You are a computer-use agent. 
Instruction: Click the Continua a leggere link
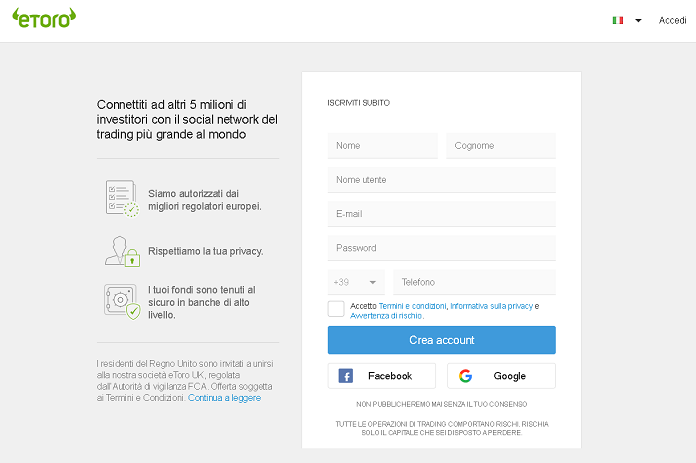(224, 398)
